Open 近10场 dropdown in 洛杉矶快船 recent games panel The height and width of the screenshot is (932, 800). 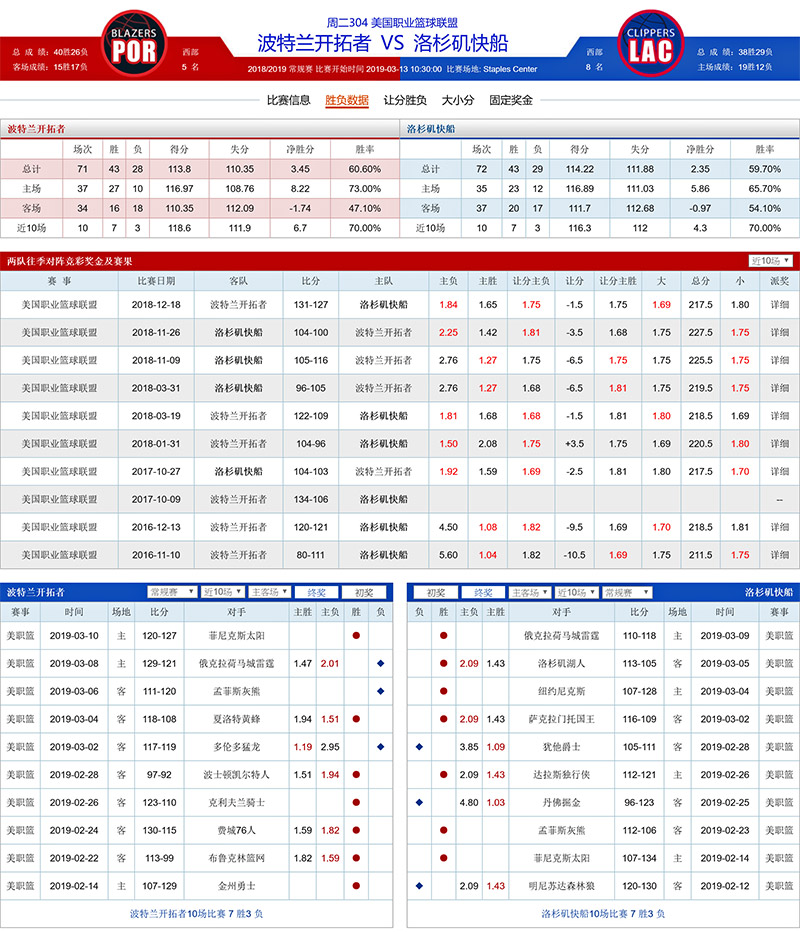(x=577, y=593)
